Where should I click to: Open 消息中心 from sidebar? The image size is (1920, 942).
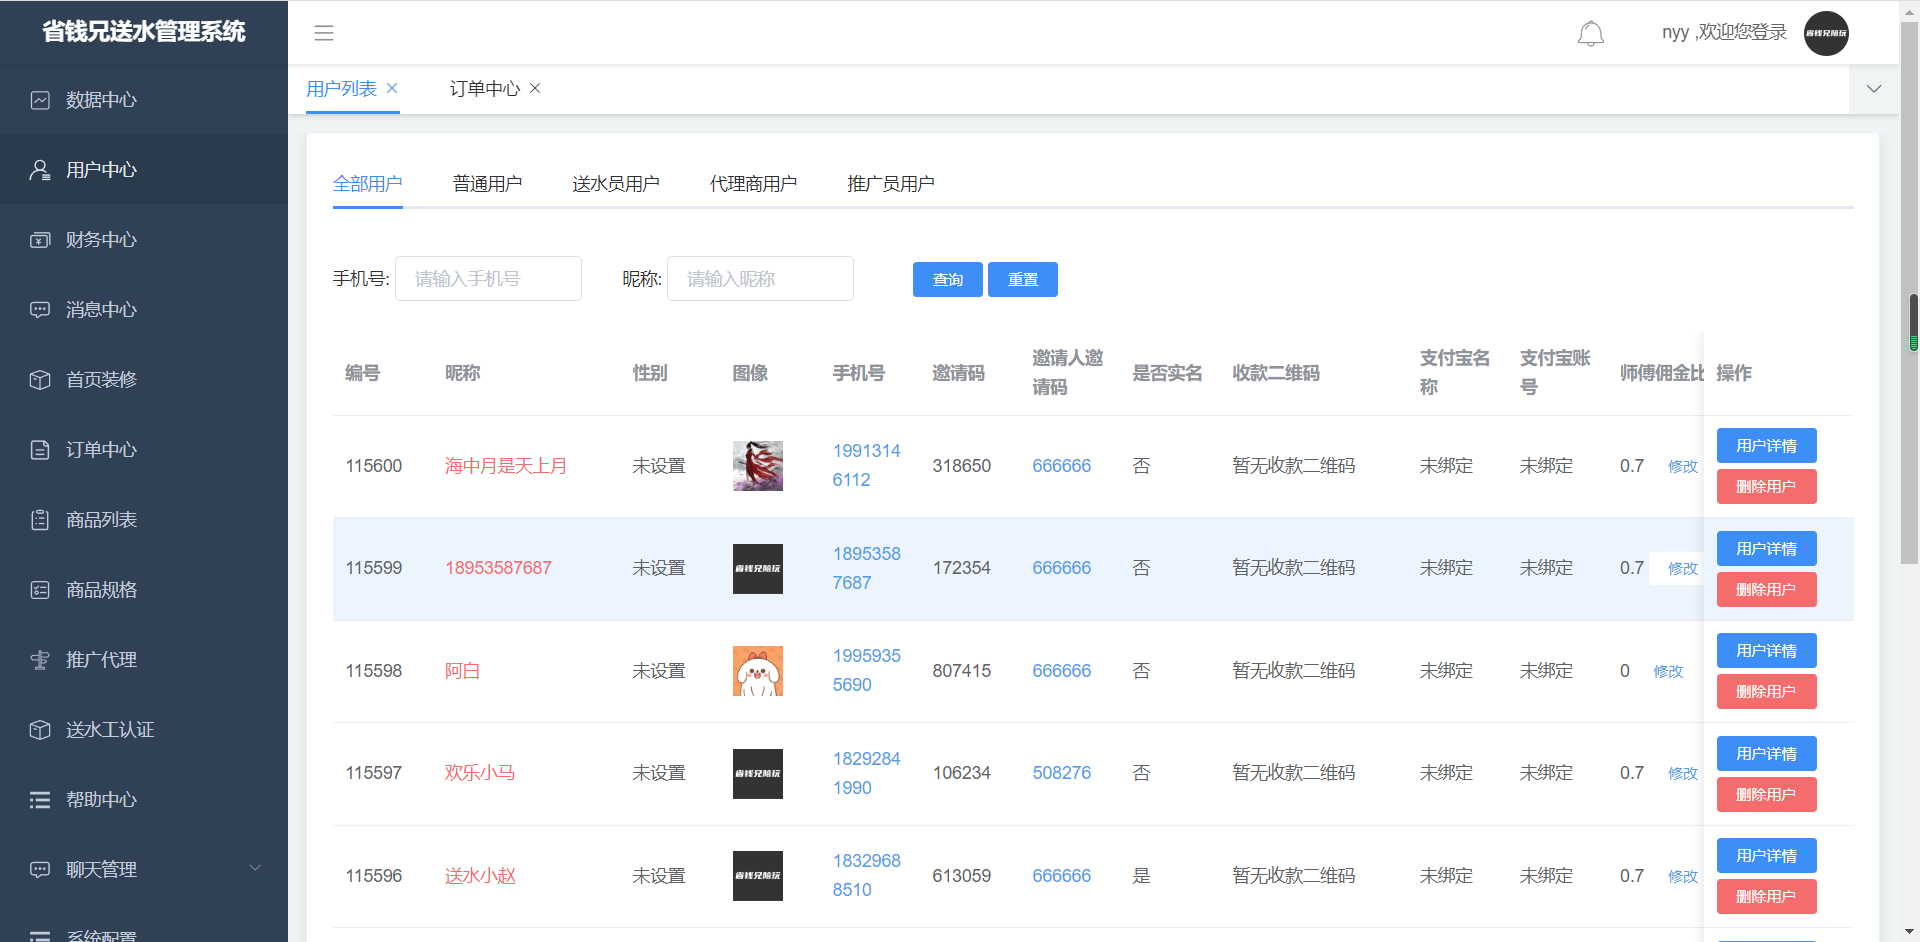tap(101, 310)
